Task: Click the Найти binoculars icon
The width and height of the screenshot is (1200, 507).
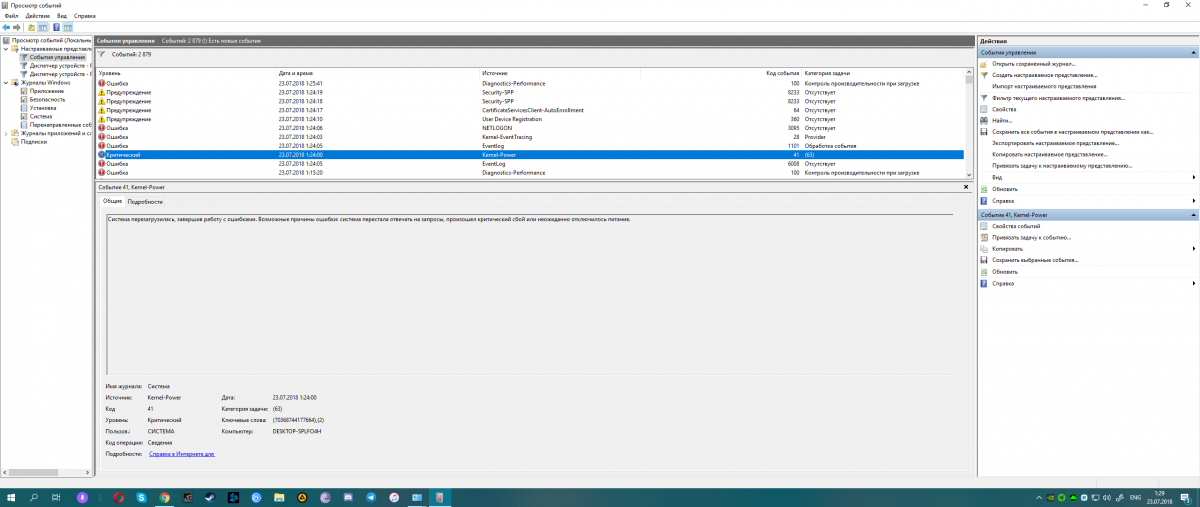Action: click(x=984, y=120)
